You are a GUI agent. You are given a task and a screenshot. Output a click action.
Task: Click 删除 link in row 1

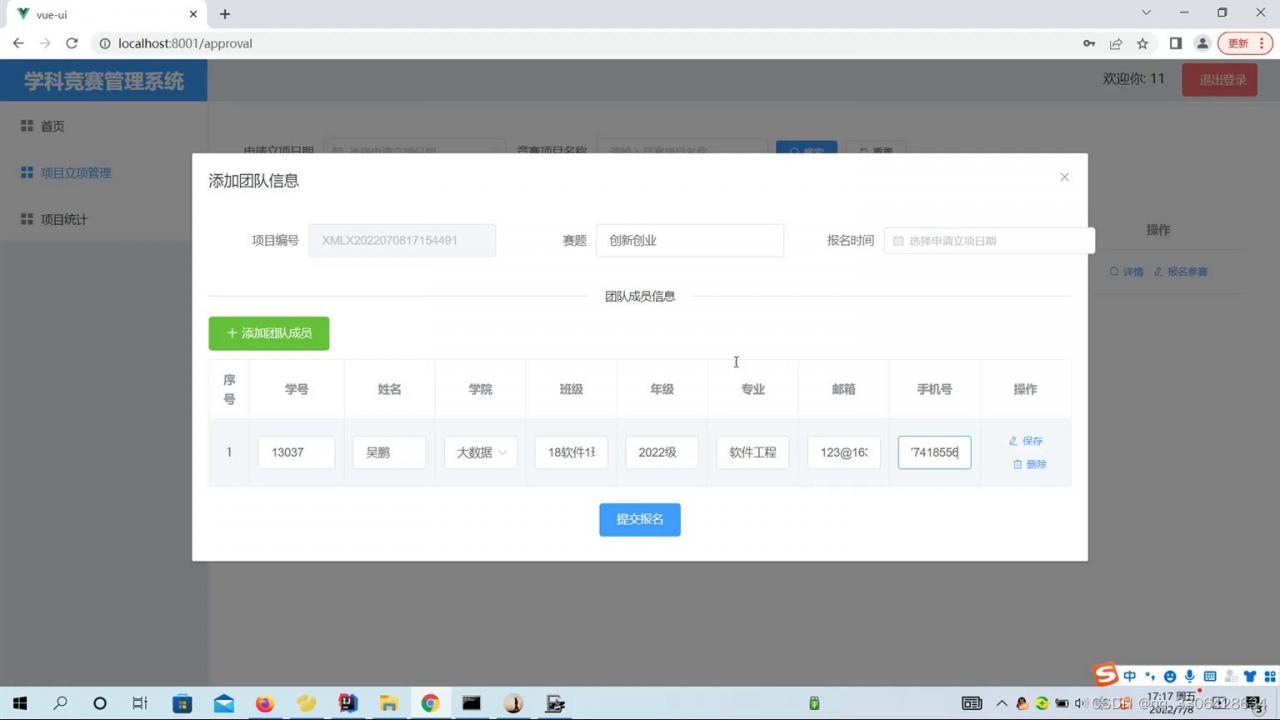(1029, 464)
